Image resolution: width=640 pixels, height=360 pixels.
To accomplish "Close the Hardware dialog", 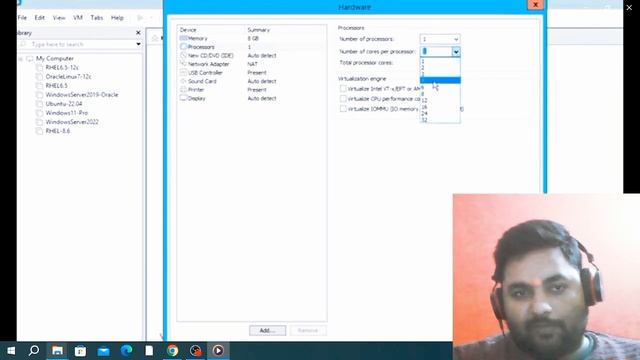I will tap(535, 5).
